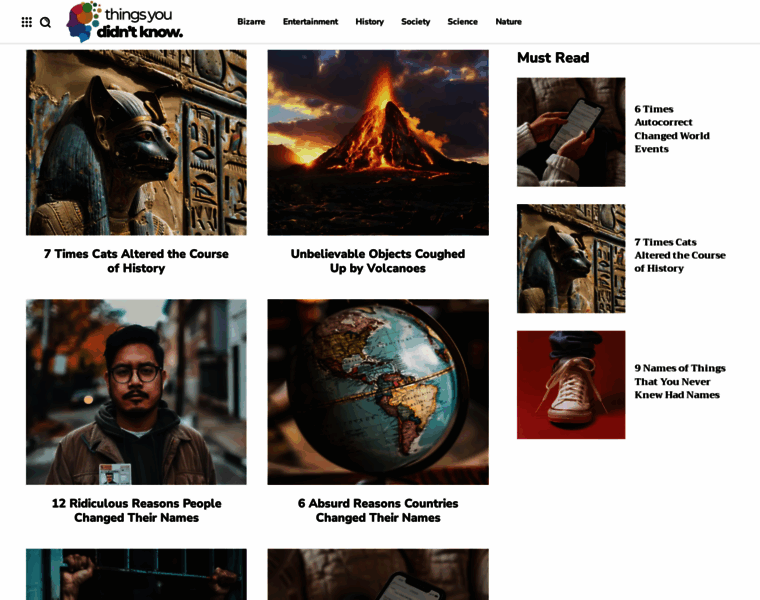This screenshot has height=600, width=760.
Task: Click the sneaker thumbnail in Must Read
Action: click(x=571, y=385)
